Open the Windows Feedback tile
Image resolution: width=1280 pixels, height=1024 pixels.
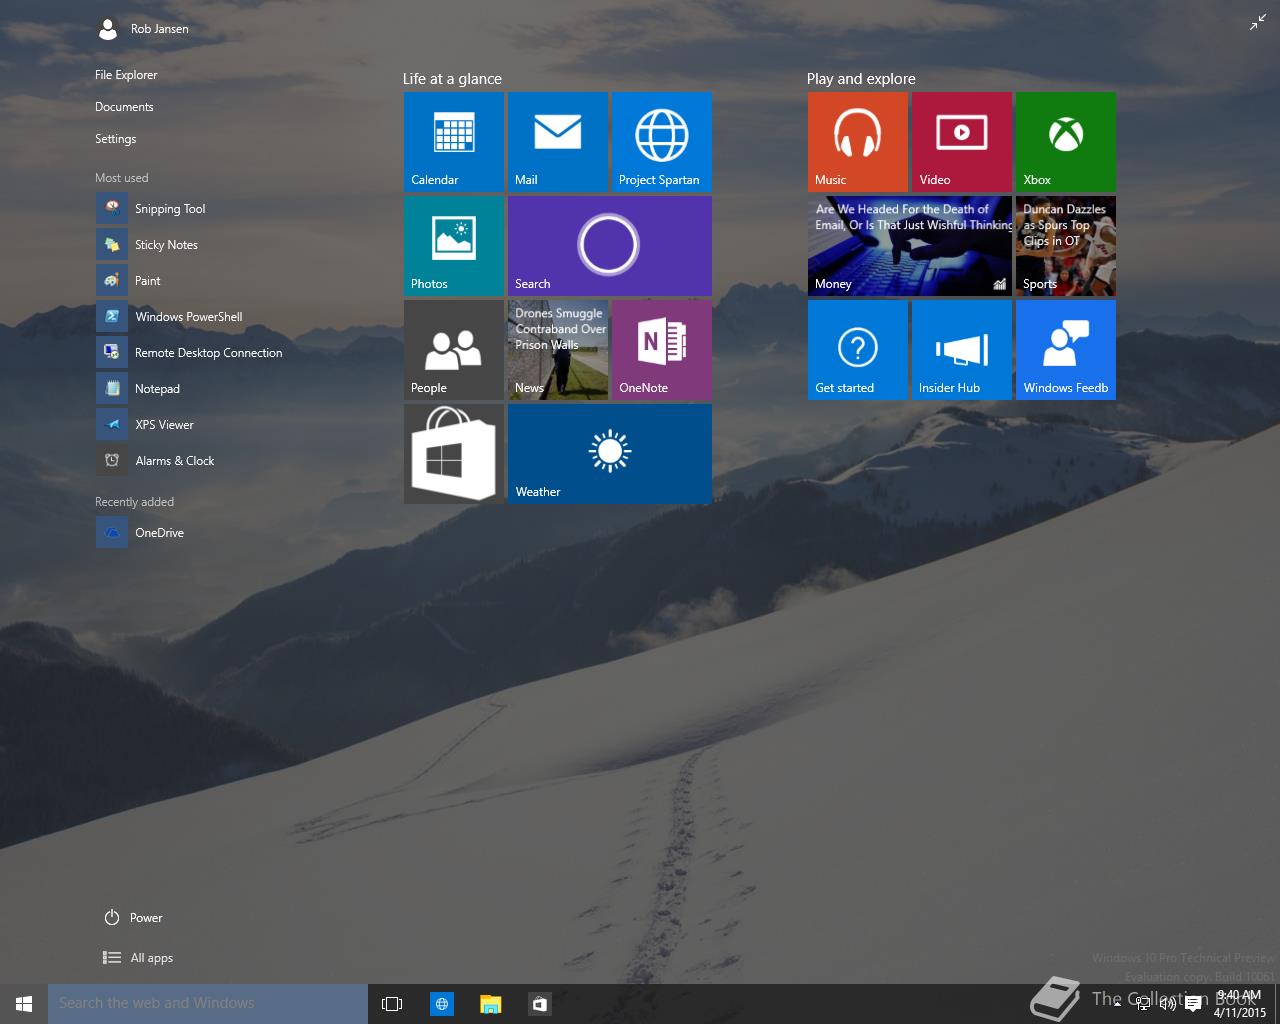(1065, 350)
